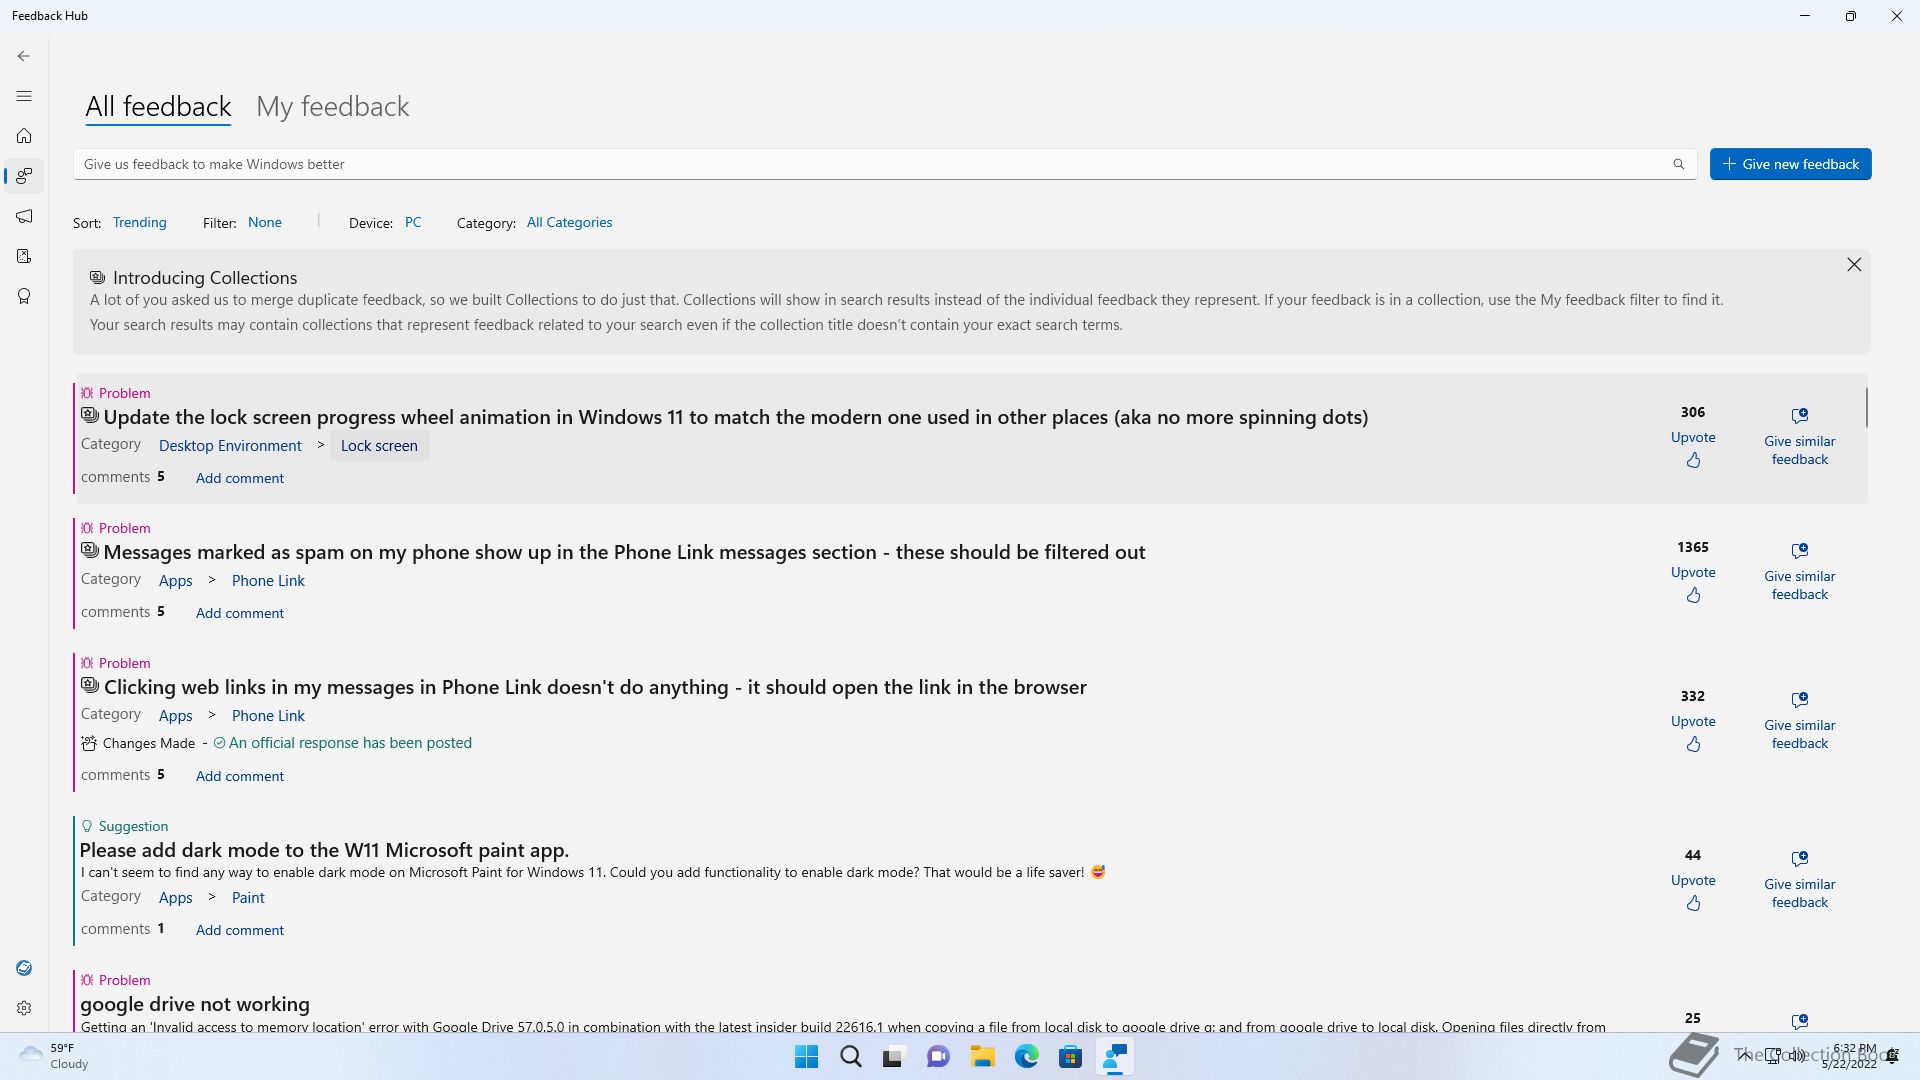Image resolution: width=1920 pixels, height=1080 pixels.
Task: Upvote the lock screen progress wheel feedback
Action: click(1693, 449)
